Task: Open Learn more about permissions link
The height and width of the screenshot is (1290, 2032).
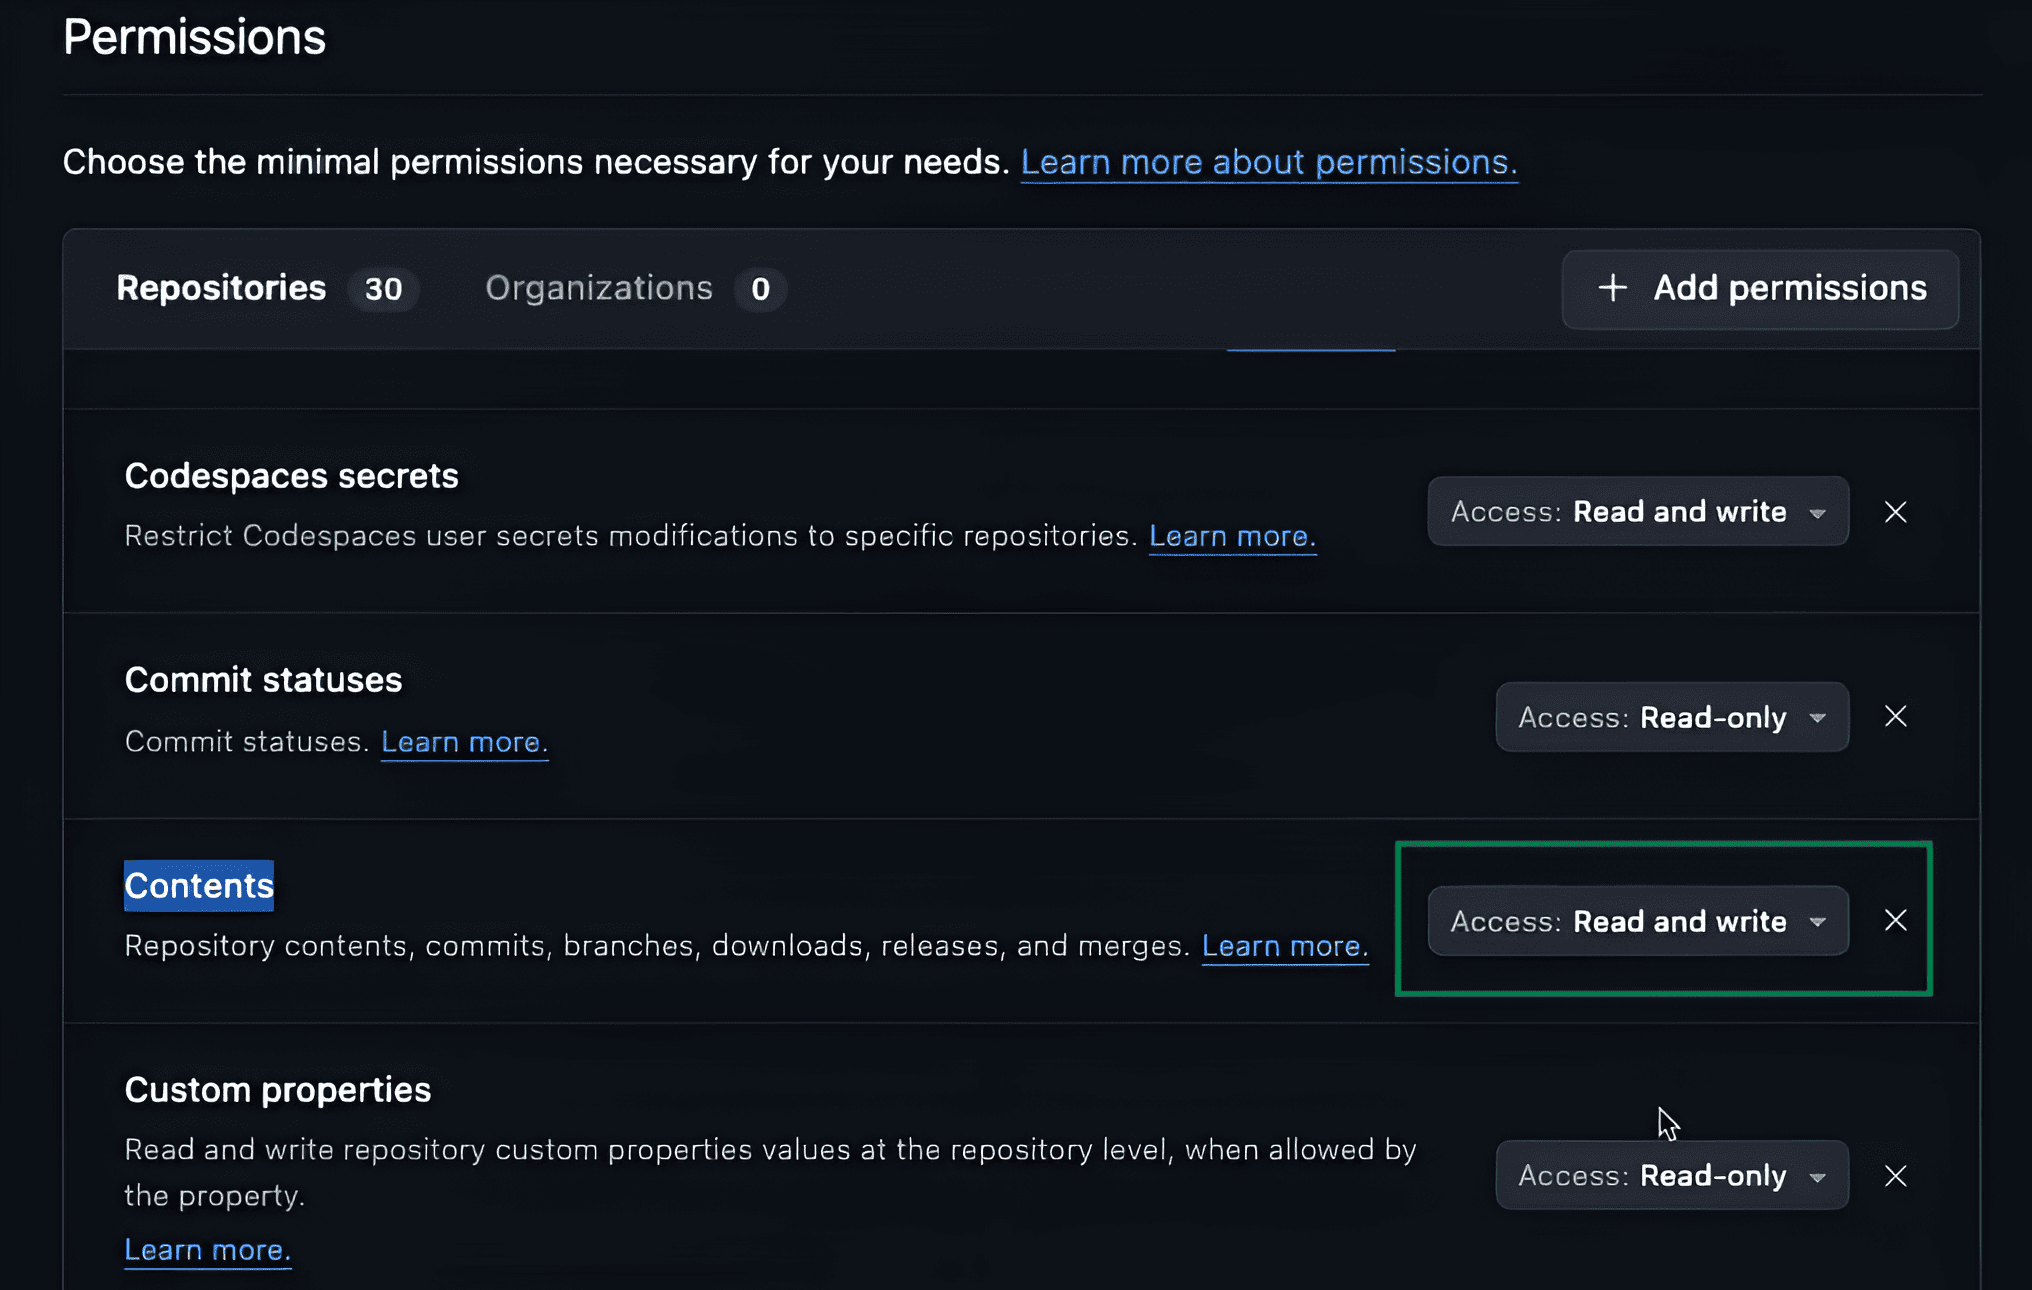Action: [x=1268, y=162]
